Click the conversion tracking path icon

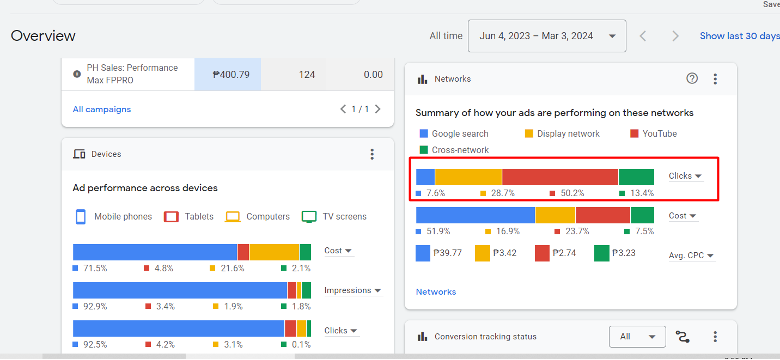click(683, 337)
